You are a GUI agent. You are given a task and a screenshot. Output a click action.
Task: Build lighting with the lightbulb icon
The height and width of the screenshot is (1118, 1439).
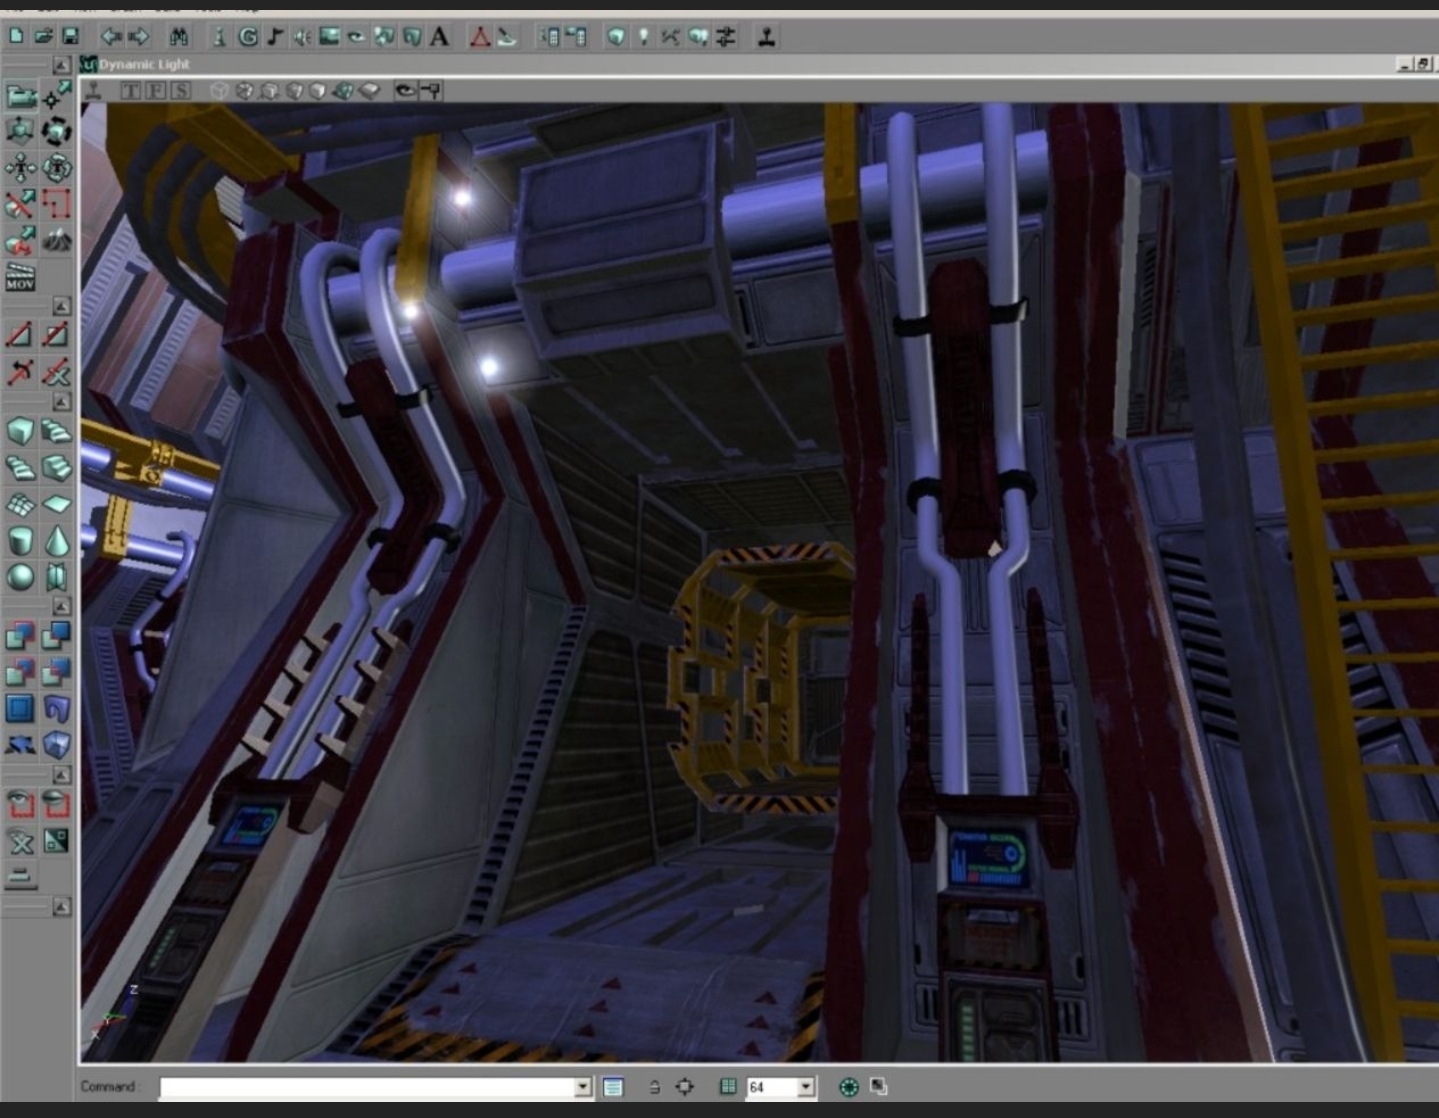pyautogui.click(x=643, y=37)
